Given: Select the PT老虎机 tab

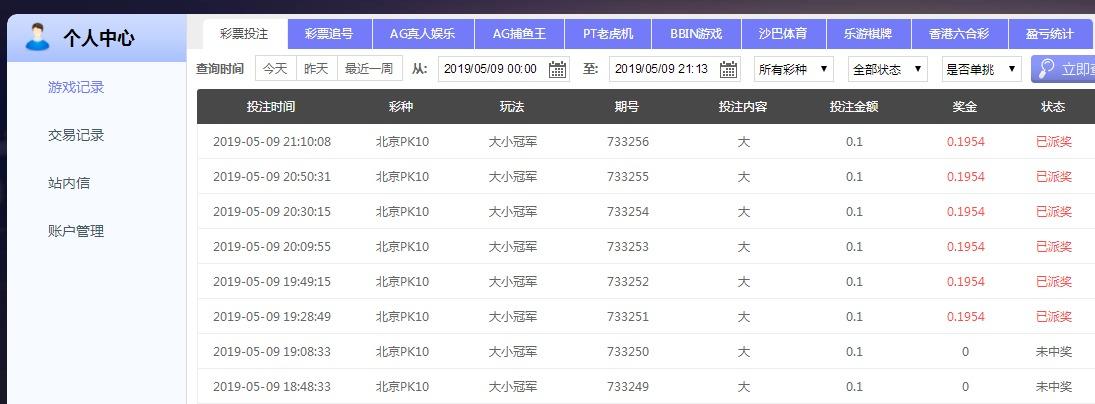Looking at the screenshot, I should coord(615,34).
